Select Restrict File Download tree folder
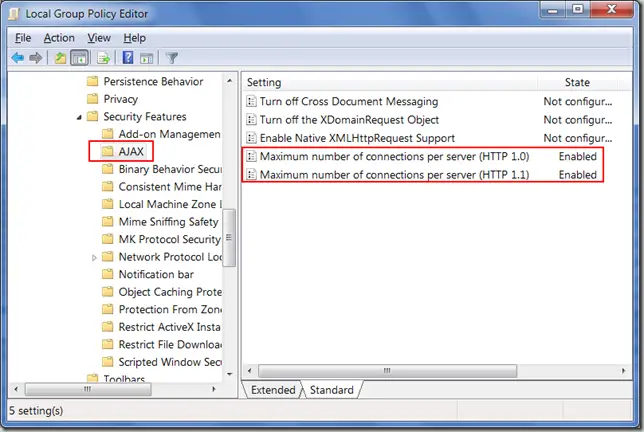The width and height of the screenshot is (644, 432). click(x=170, y=345)
